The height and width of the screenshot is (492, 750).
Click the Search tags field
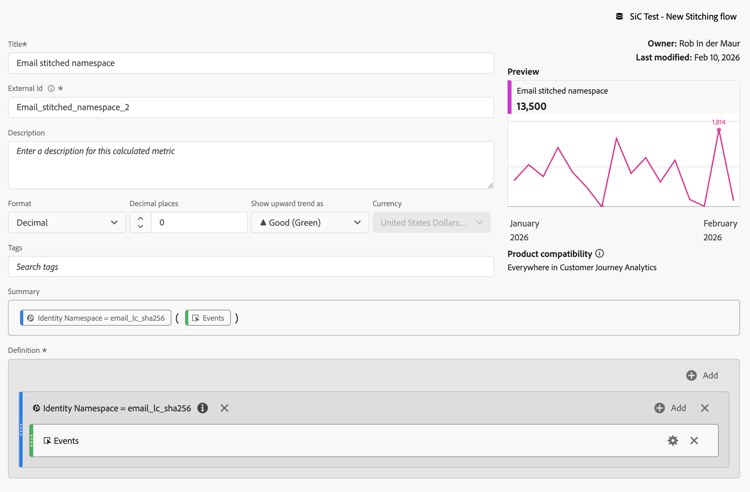click(x=251, y=267)
